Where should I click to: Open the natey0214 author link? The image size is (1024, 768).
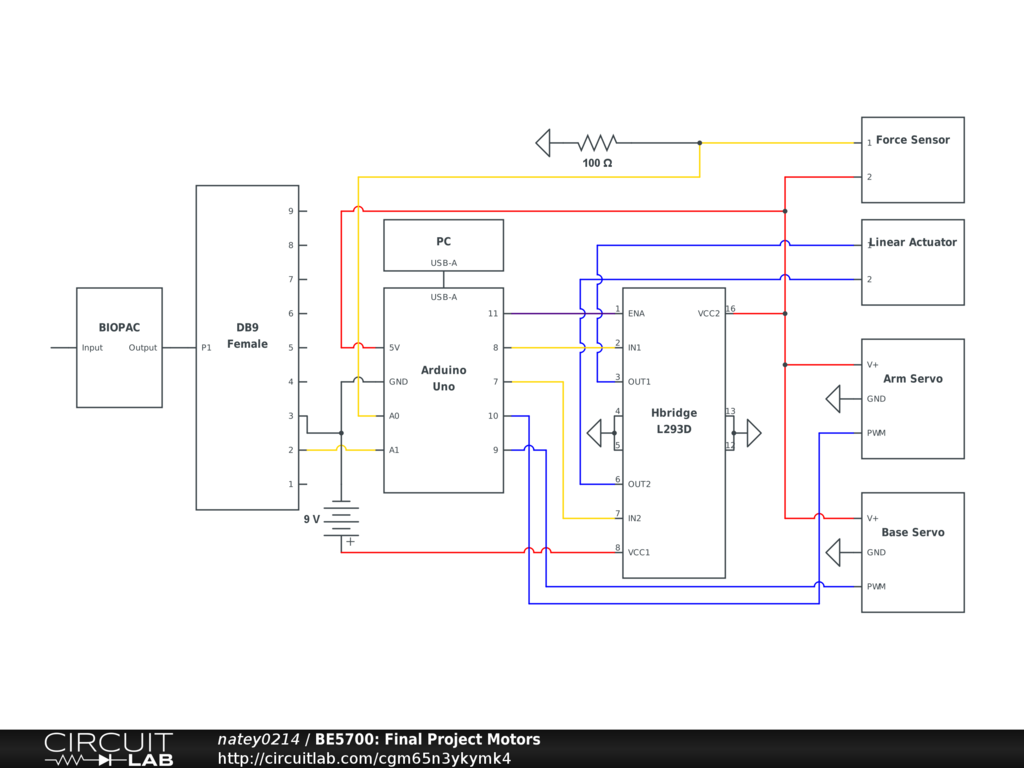click(x=258, y=740)
